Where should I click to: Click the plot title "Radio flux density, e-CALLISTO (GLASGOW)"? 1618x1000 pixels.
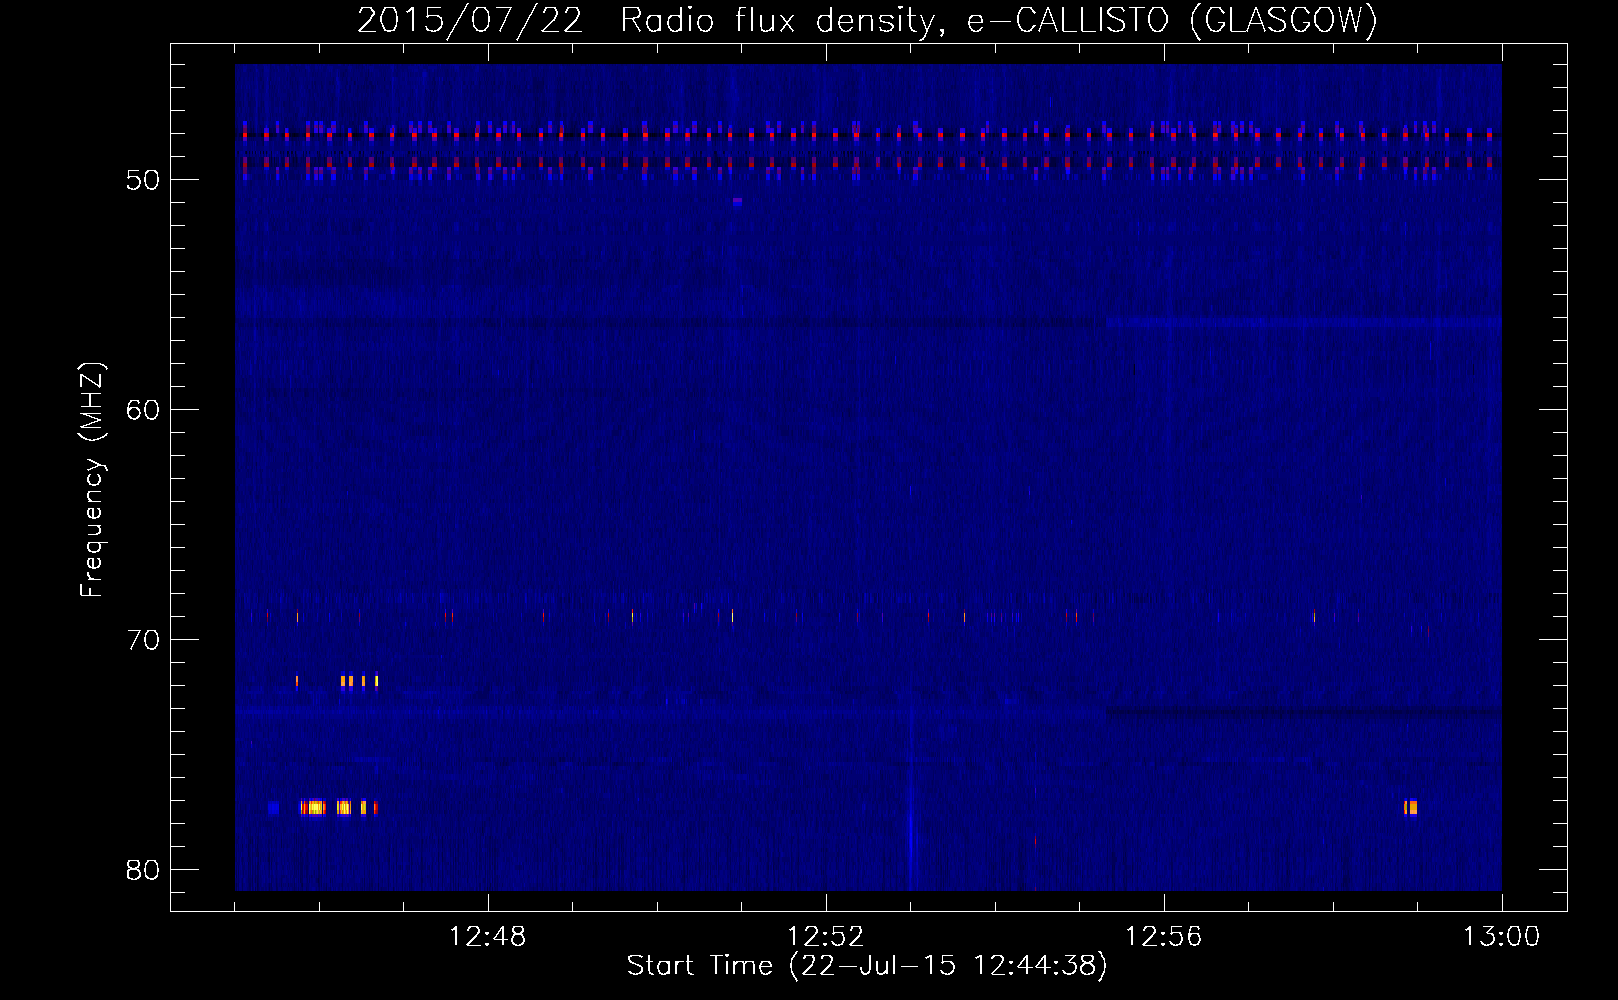[999, 20]
